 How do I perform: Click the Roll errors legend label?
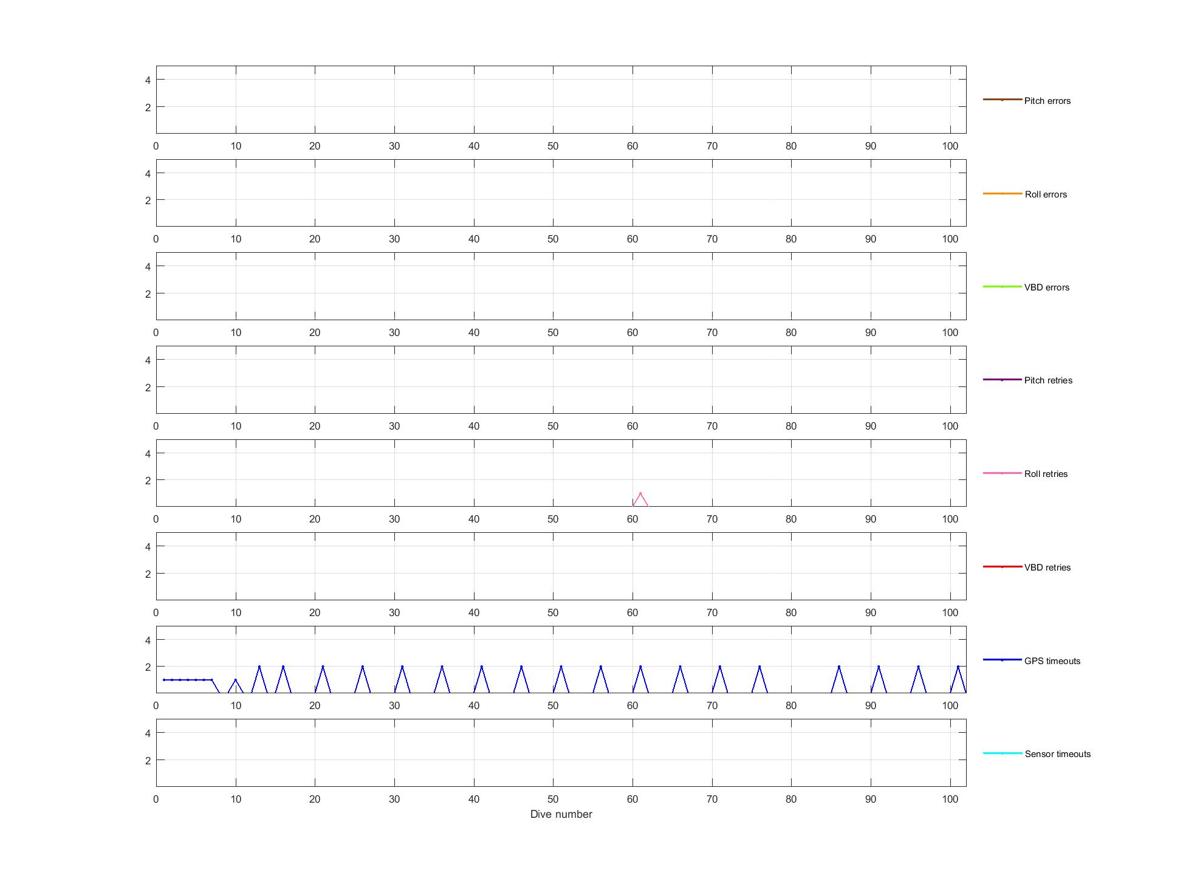1046,194
